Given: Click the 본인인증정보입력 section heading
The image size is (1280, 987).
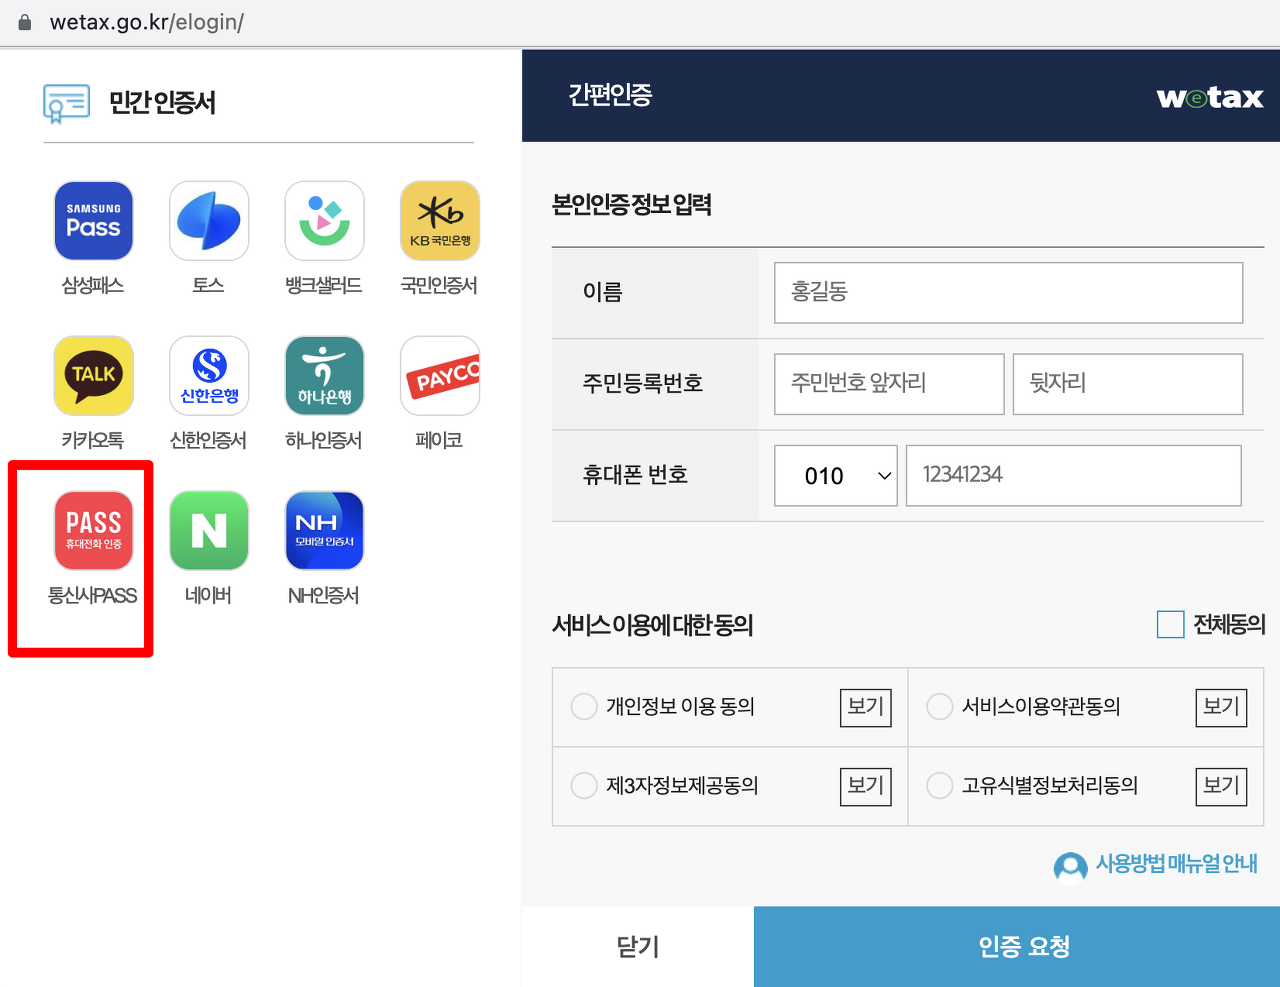Looking at the screenshot, I should coord(632,205).
